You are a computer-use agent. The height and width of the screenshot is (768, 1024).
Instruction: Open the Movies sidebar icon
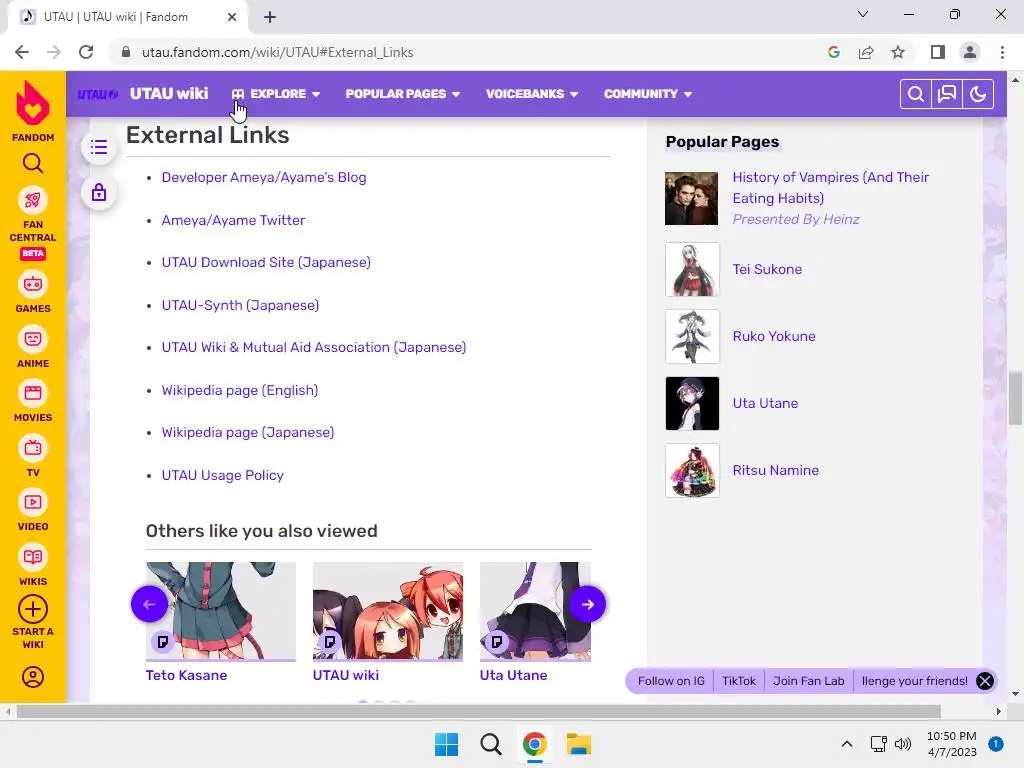tap(33, 394)
